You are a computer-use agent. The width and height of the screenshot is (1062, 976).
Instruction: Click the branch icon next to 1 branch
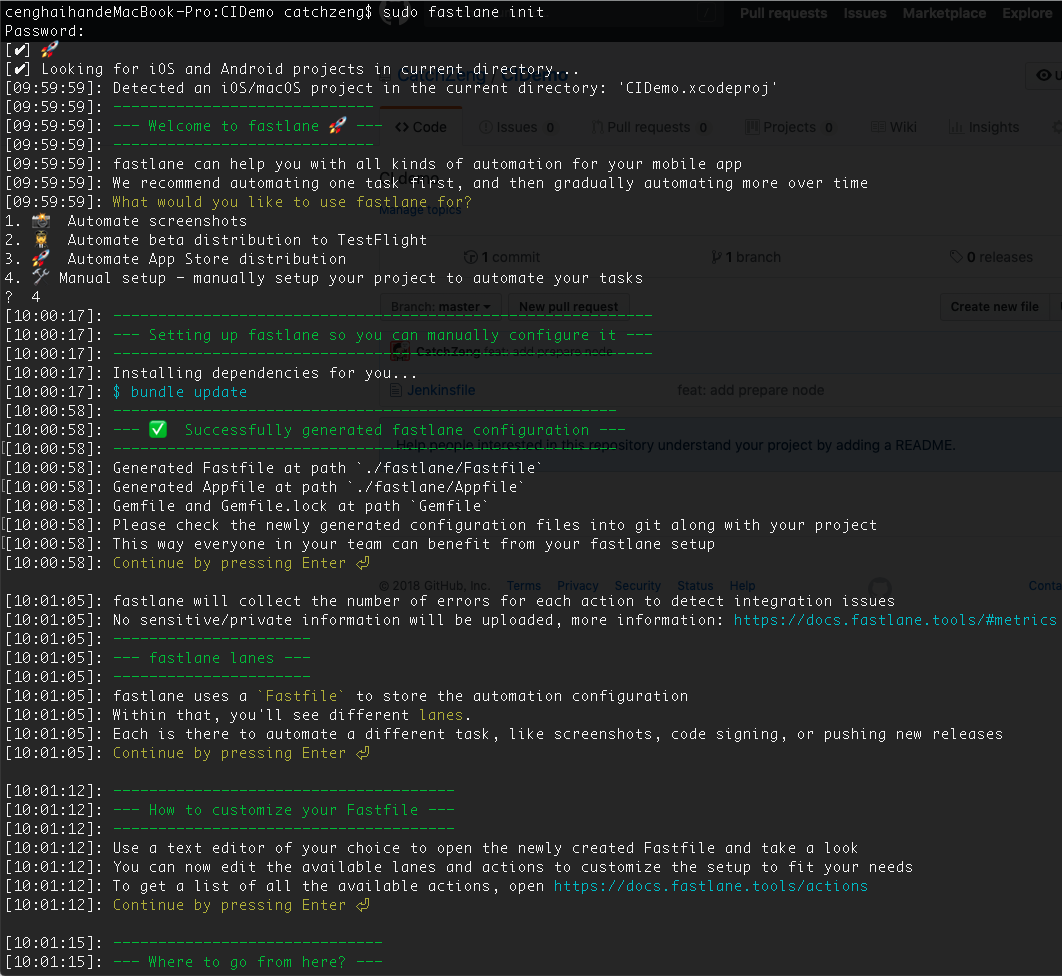716,257
